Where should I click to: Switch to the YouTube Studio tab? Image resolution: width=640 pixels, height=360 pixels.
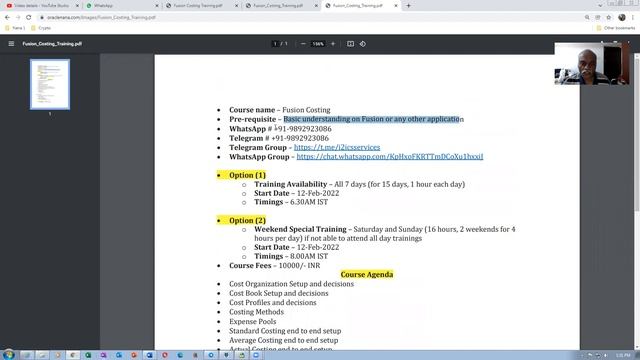(41, 6)
